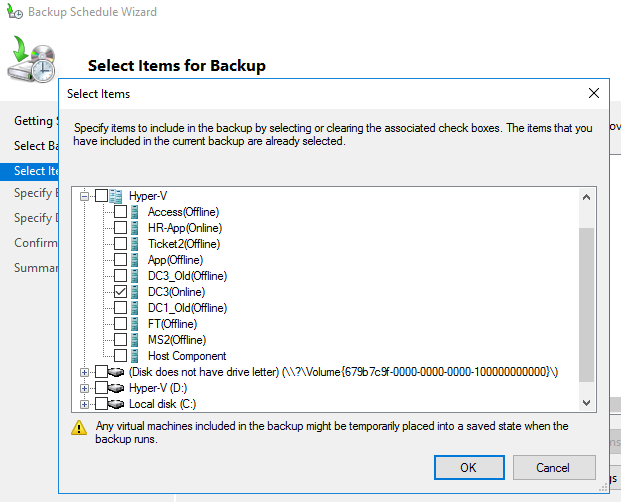Check the disk without drive letter checkbox
621x502 pixels.
pyautogui.click(x=101, y=372)
